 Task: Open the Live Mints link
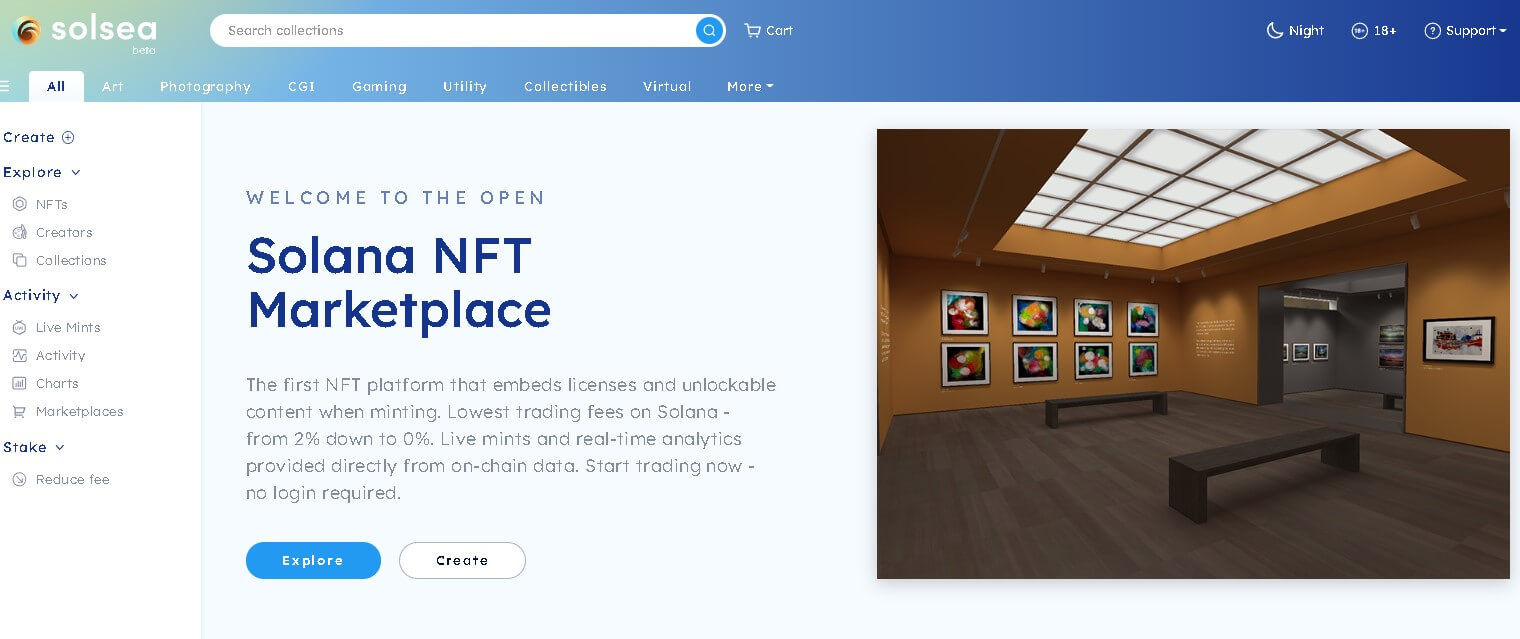68,327
